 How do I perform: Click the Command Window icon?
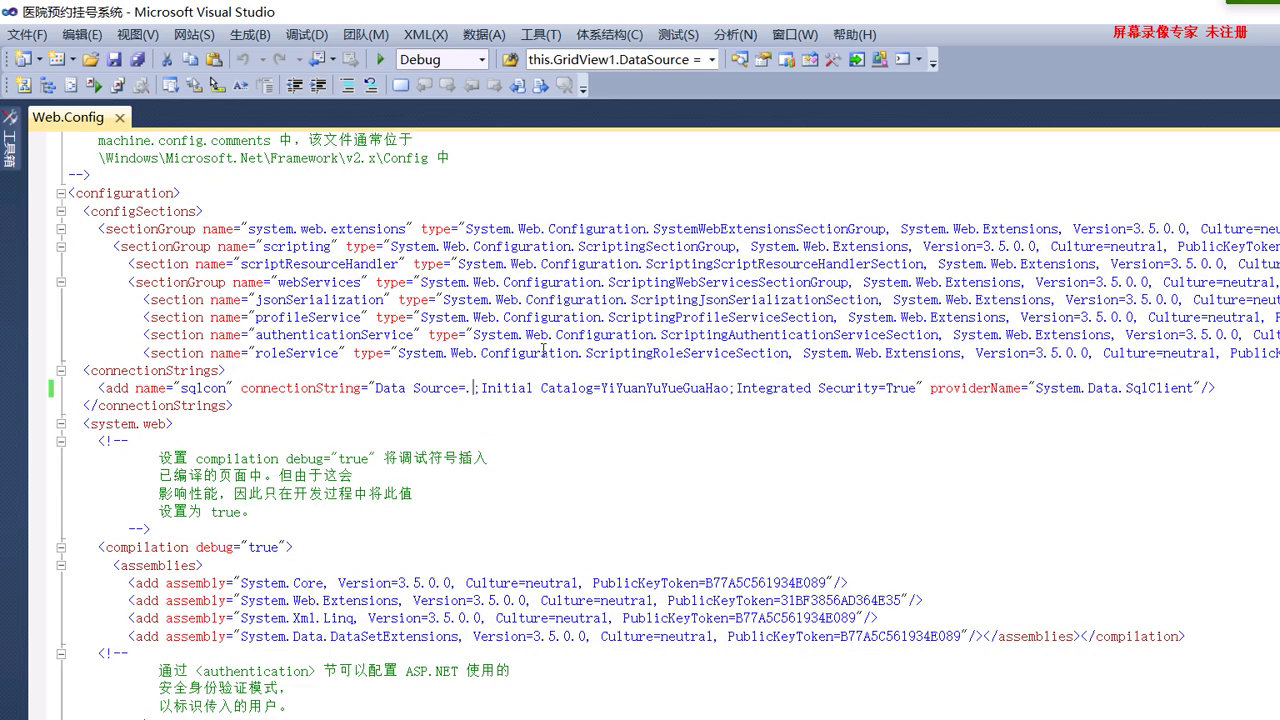[903, 60]
